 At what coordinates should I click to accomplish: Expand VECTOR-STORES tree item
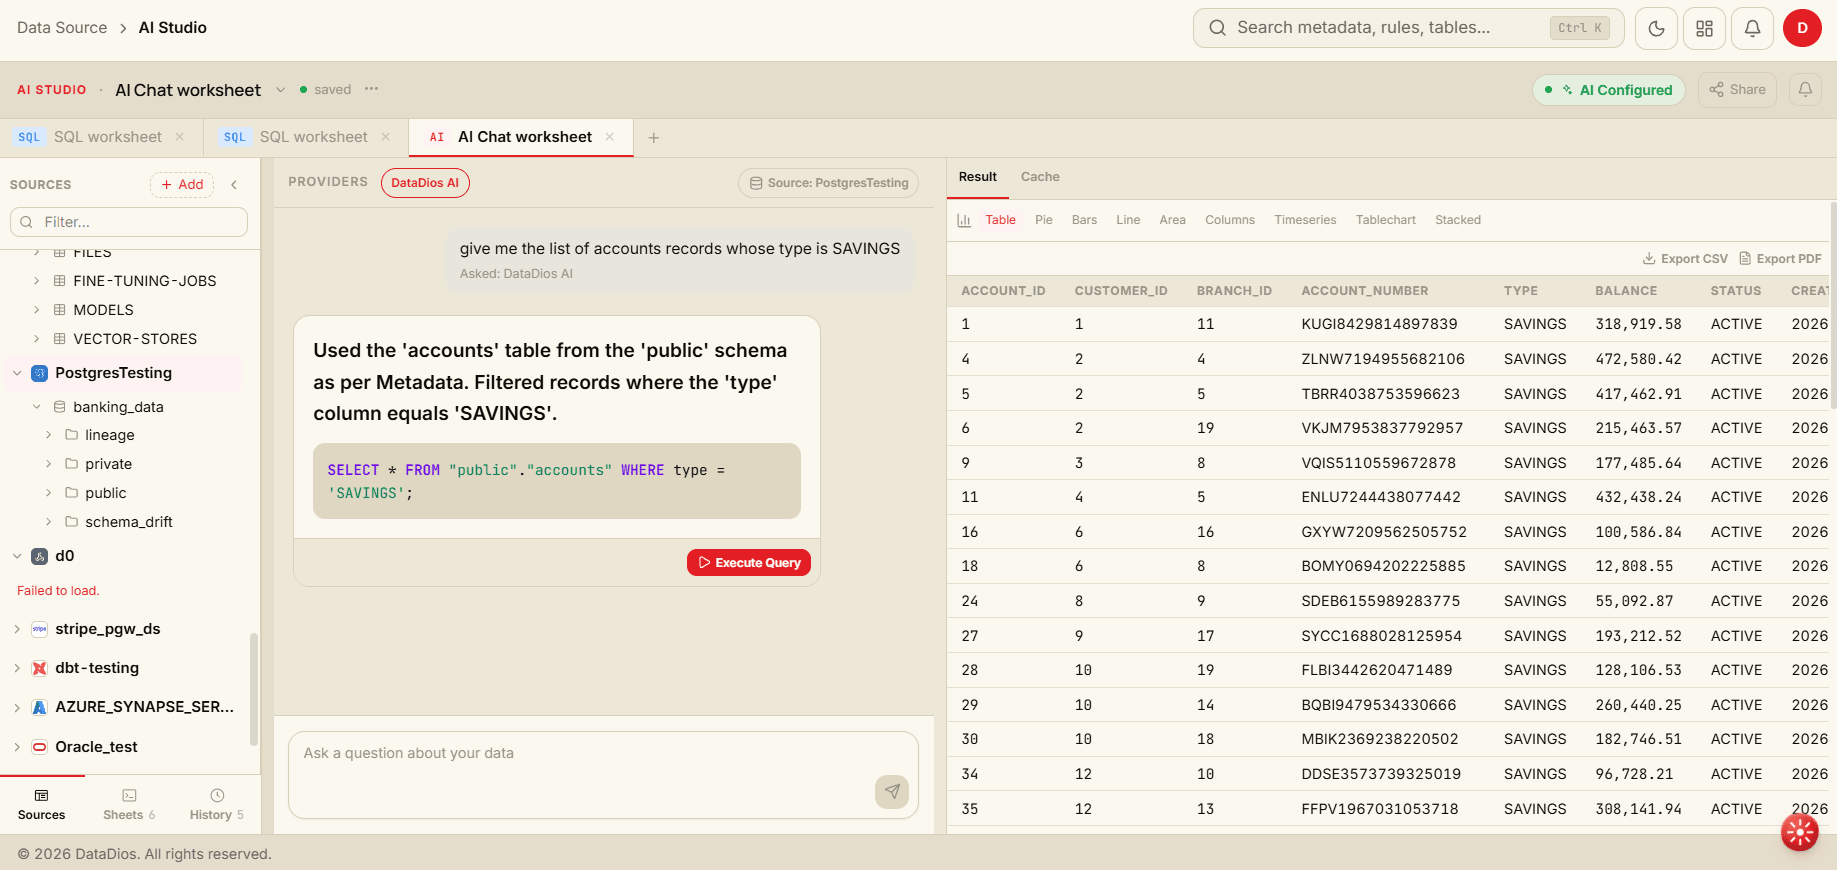point(37,339)
